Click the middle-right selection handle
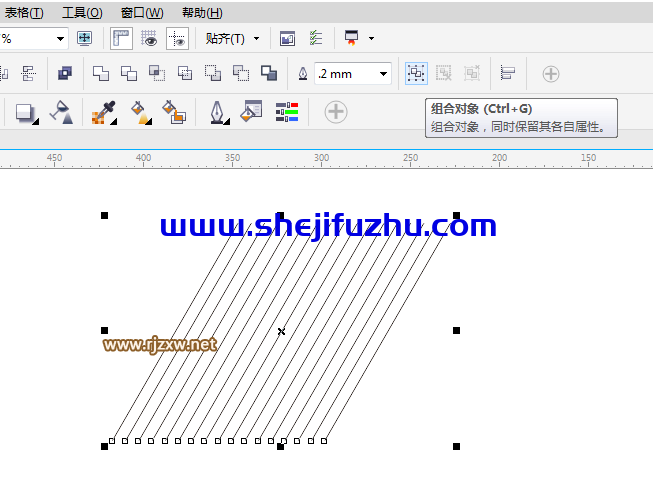 [456, 330]
